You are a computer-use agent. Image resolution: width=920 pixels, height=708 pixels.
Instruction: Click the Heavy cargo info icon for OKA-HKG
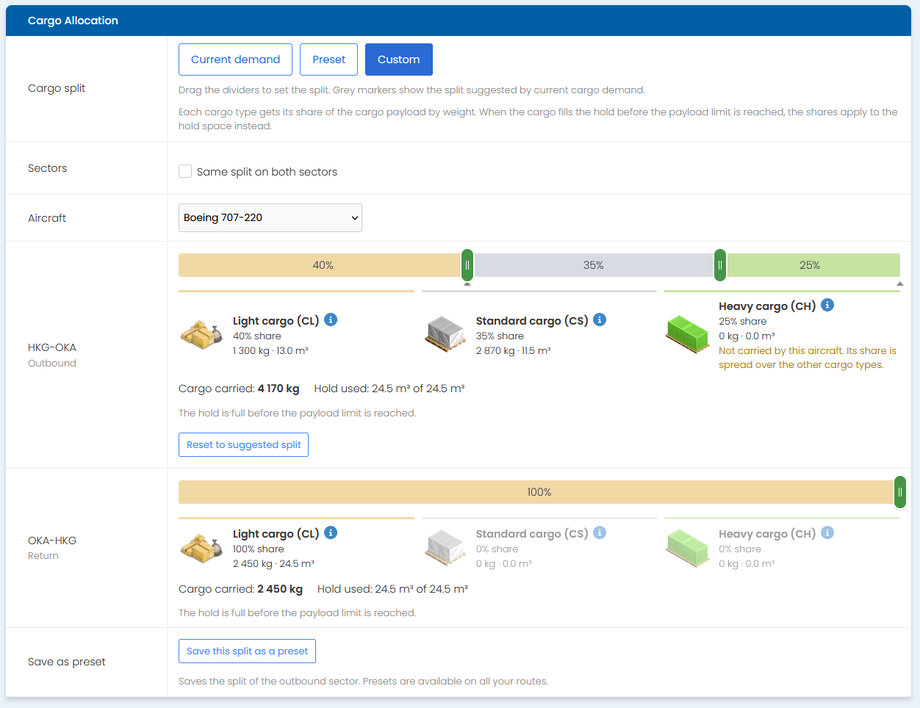coord(827,533)
